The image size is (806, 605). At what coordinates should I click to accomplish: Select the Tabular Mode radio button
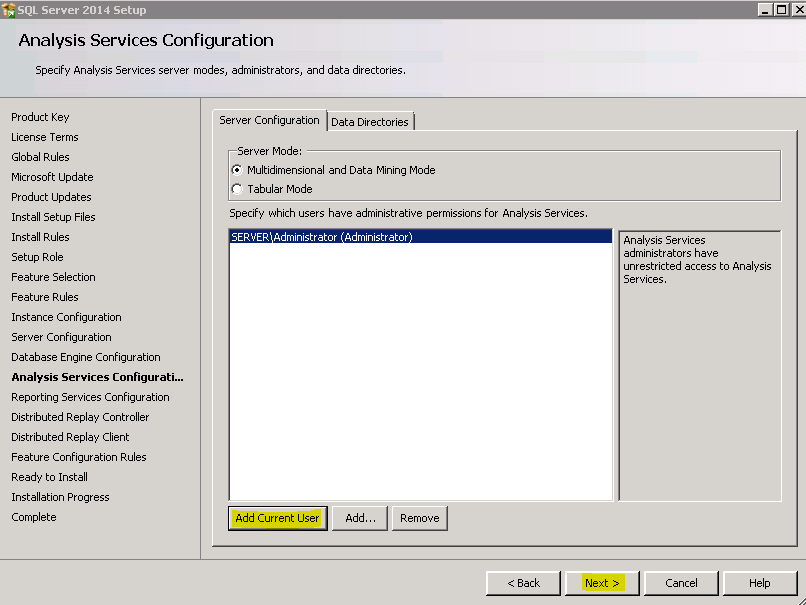coord(237,189)
